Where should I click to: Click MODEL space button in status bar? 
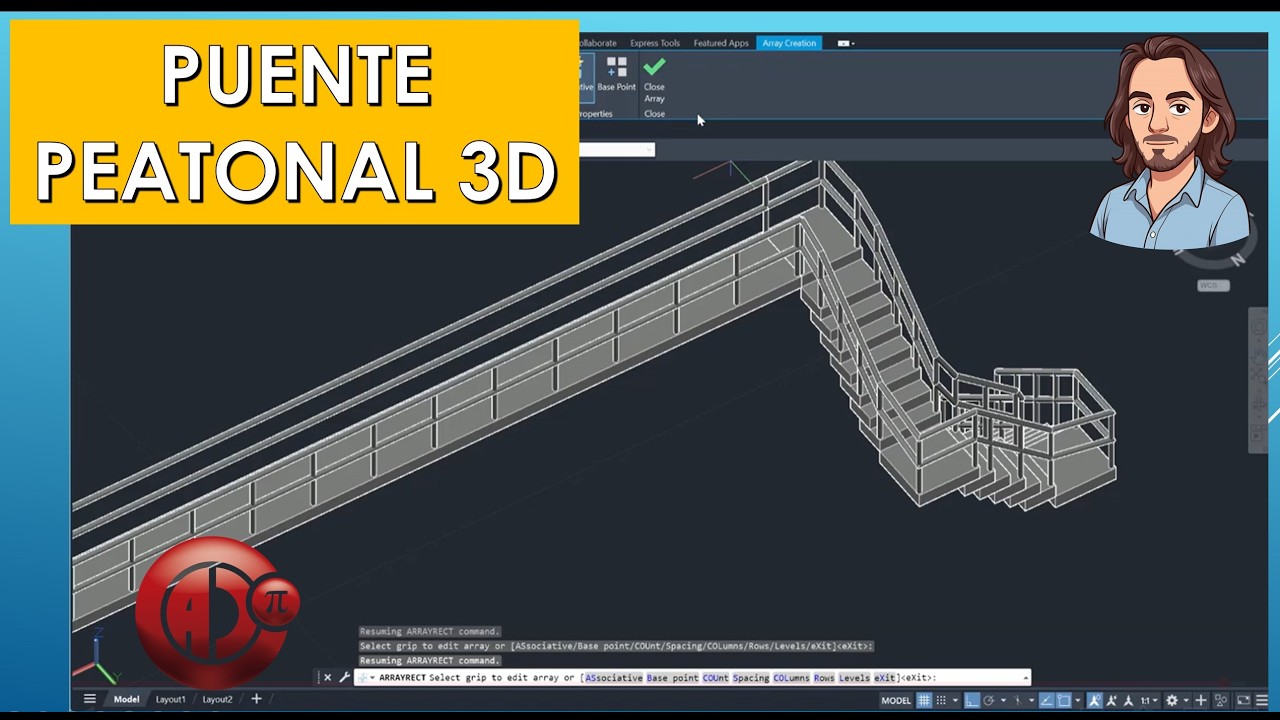point(896,700)
